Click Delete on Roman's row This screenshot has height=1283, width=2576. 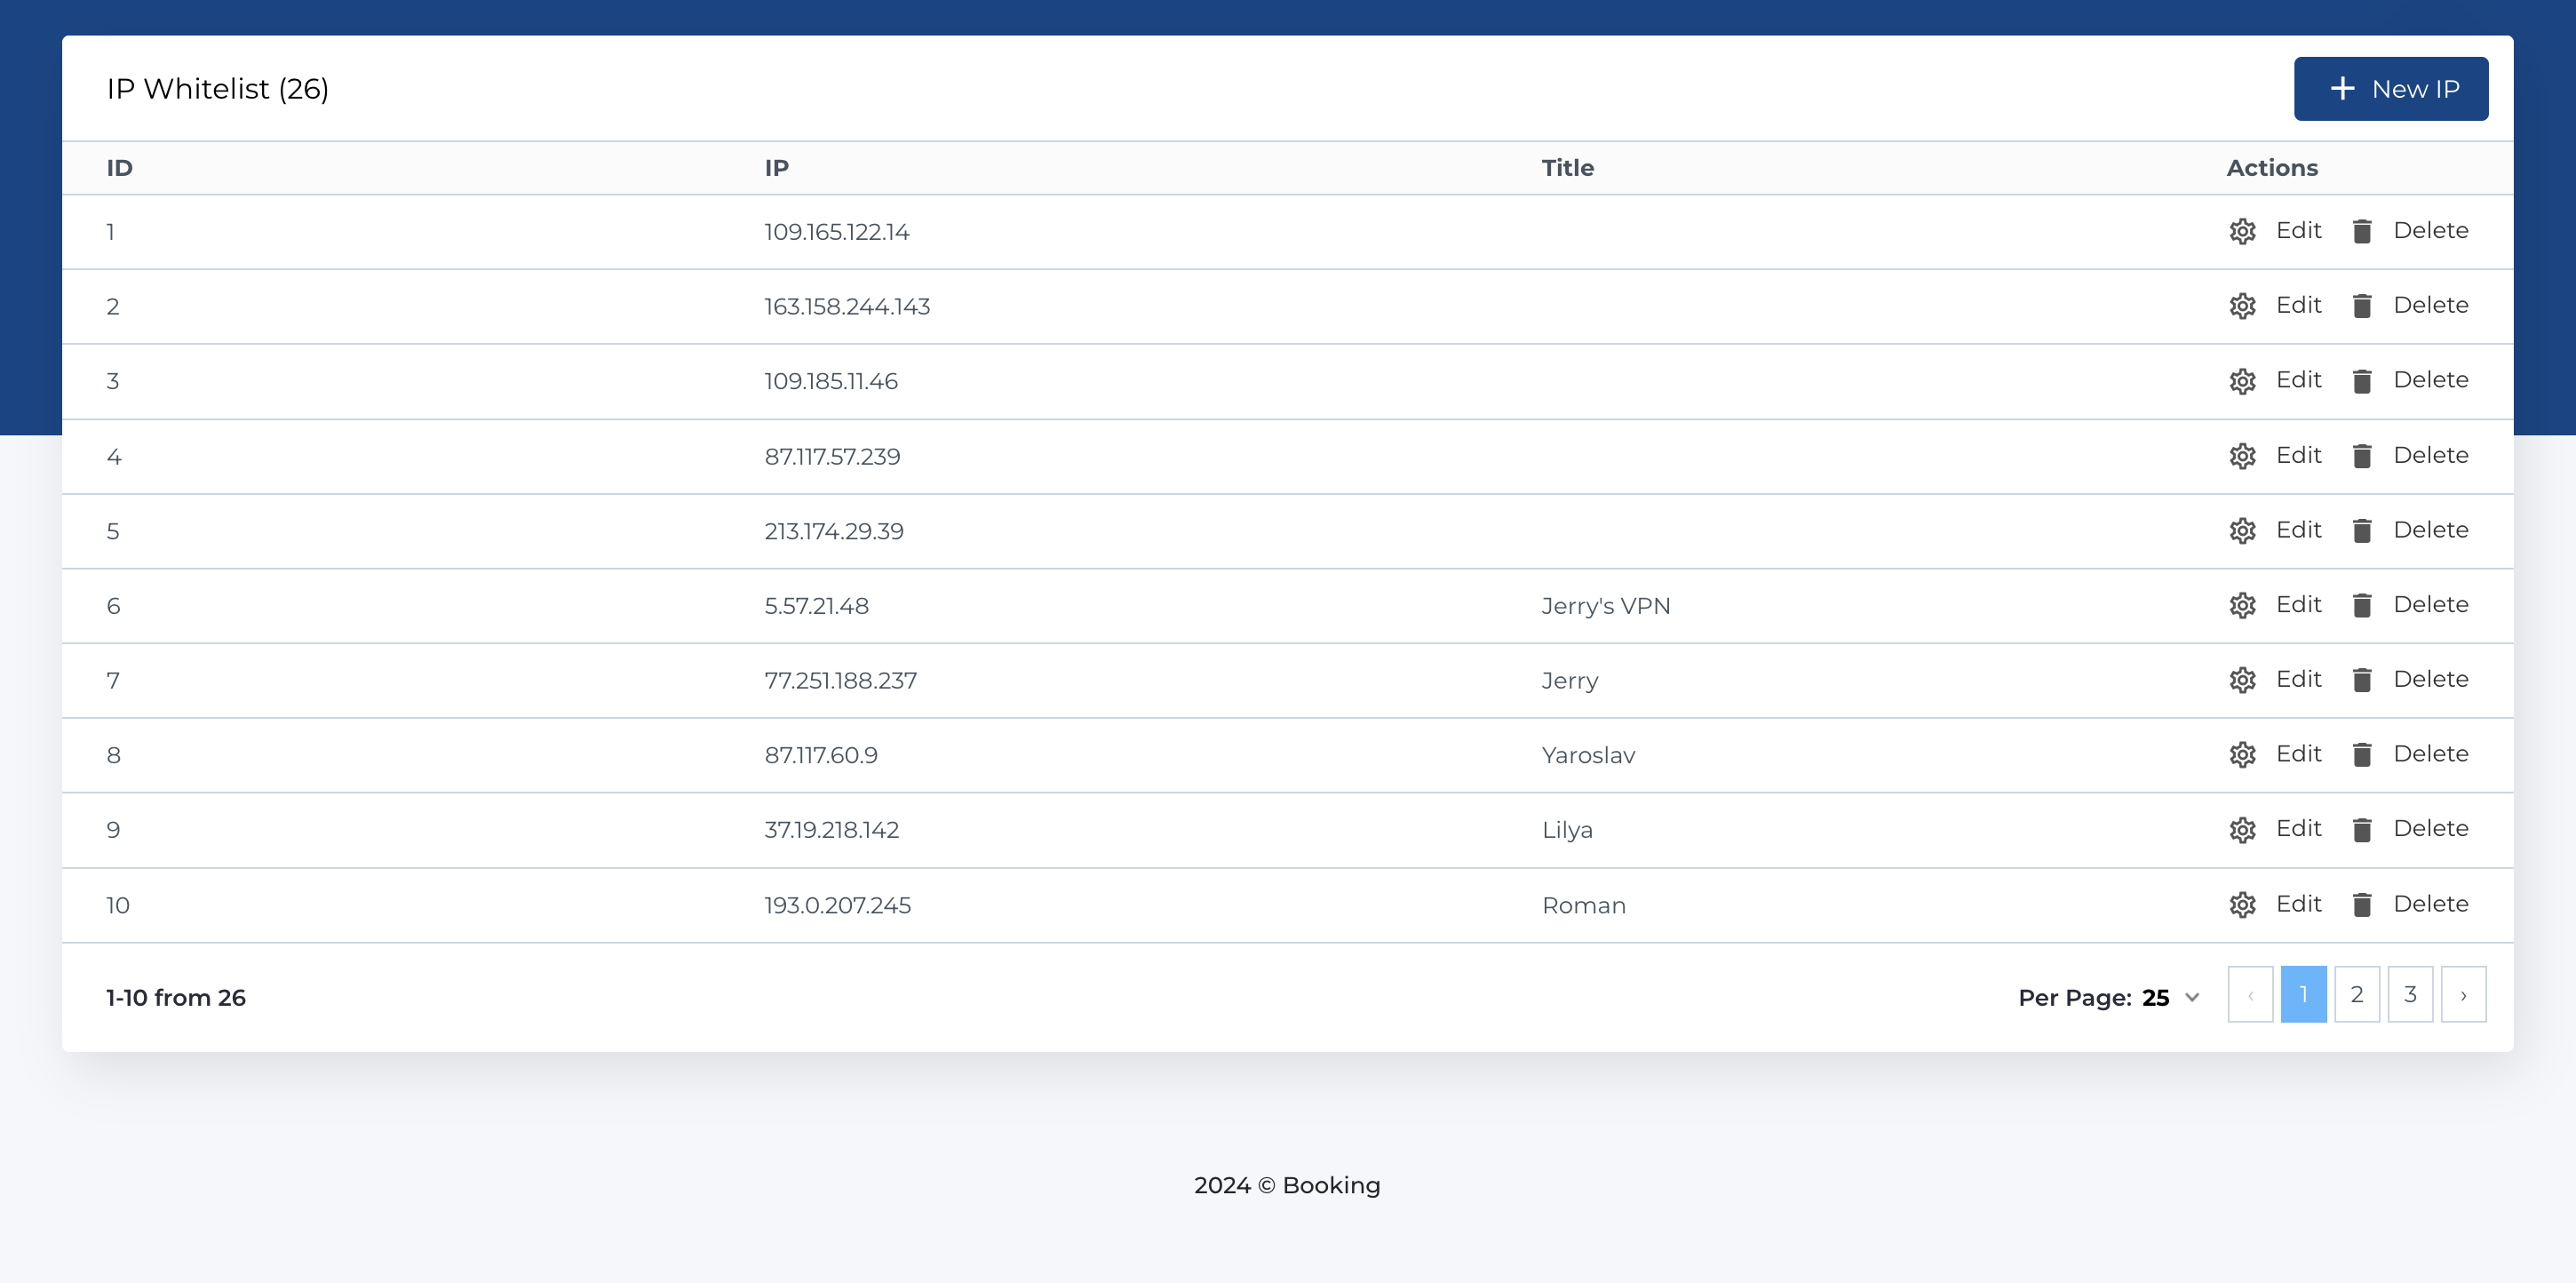point(2430,904)
